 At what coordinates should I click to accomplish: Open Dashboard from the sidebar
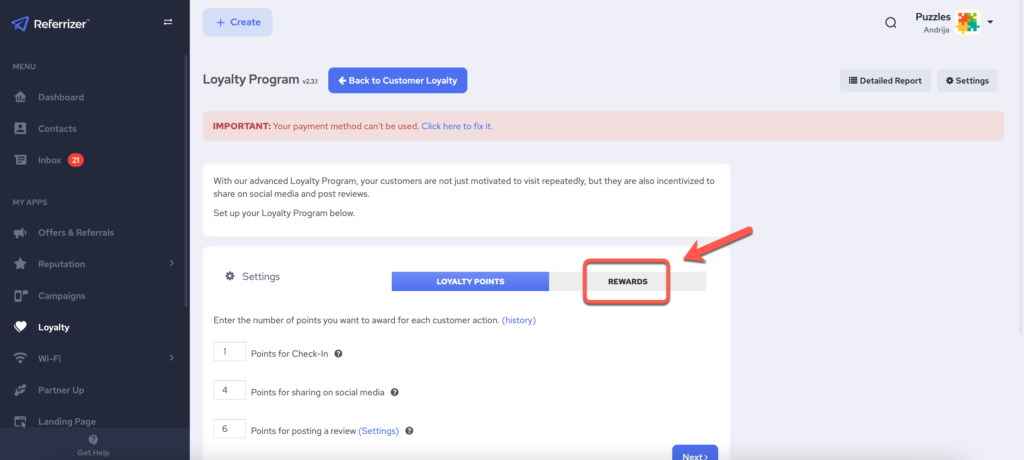[x=60, y=97]
